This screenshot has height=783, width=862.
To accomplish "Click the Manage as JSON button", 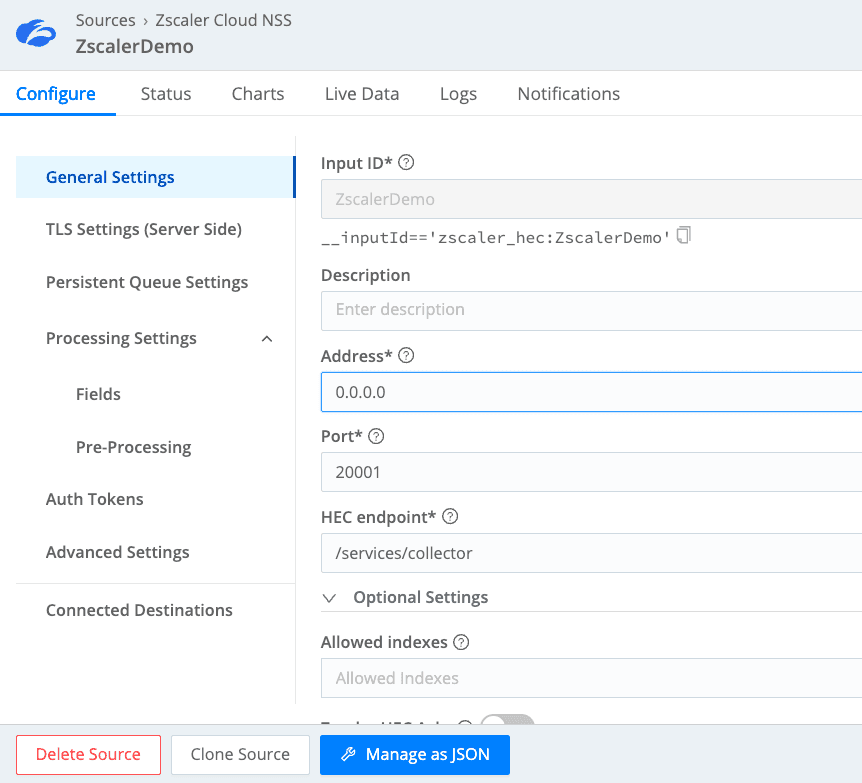I will (415, 754).
